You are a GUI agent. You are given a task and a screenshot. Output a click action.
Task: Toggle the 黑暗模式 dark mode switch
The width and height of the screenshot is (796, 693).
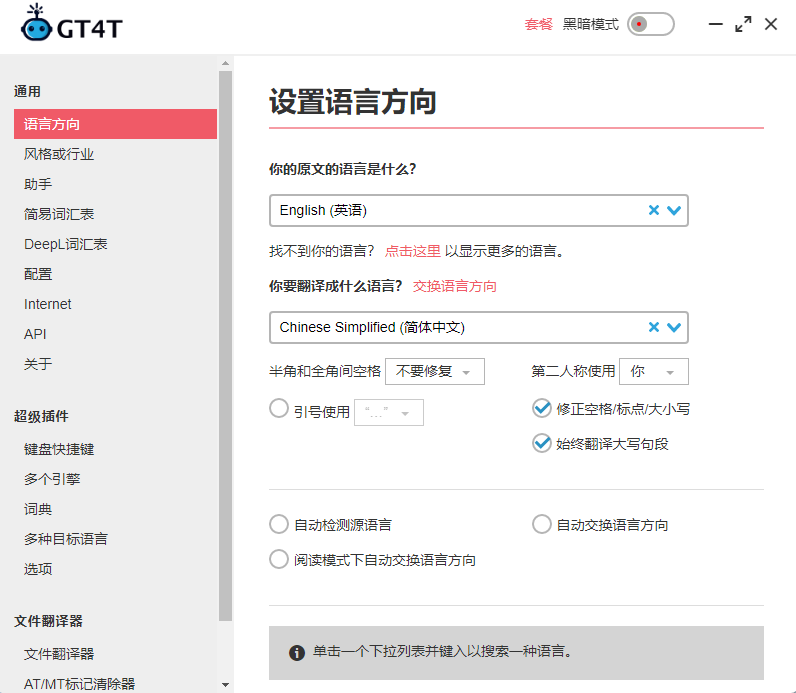click(x=650, y=24)
